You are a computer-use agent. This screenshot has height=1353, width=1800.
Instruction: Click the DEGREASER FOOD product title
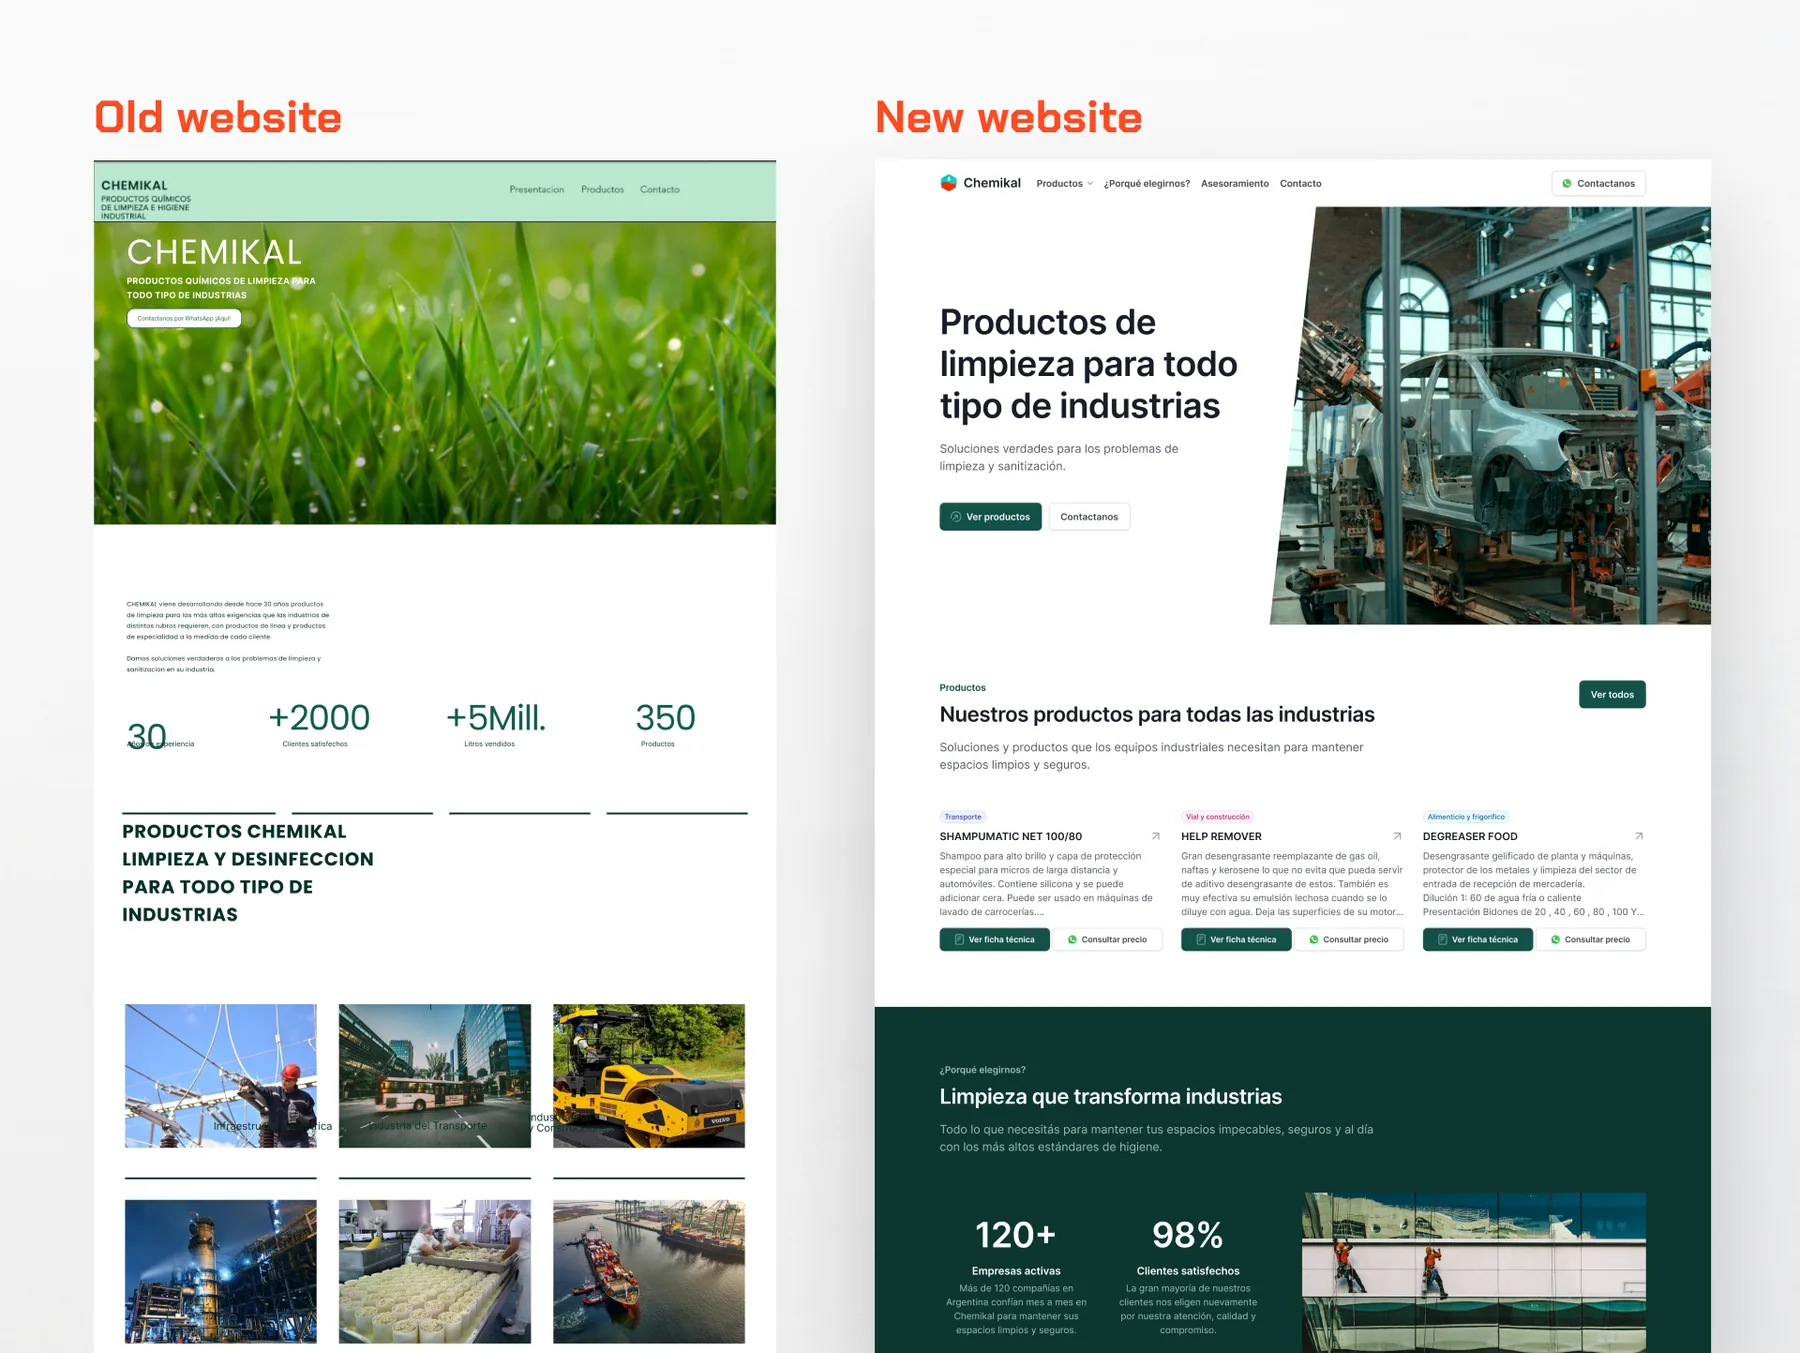click(x=1470, y=836)
